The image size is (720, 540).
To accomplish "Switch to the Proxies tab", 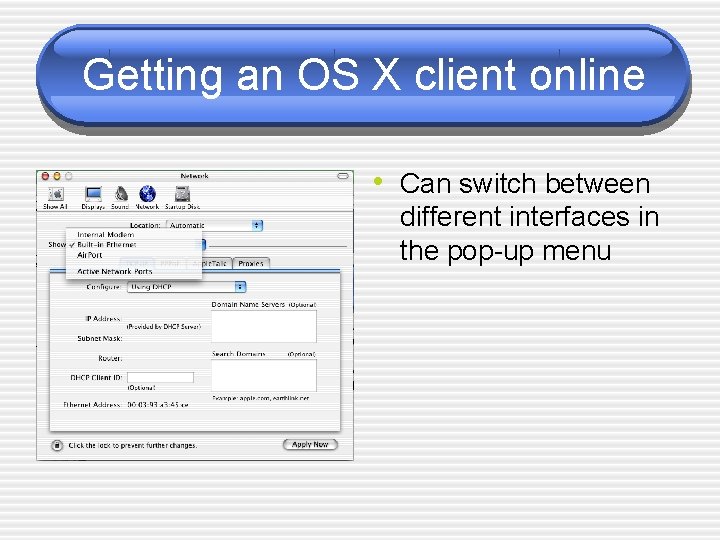I will click(251, 264).
